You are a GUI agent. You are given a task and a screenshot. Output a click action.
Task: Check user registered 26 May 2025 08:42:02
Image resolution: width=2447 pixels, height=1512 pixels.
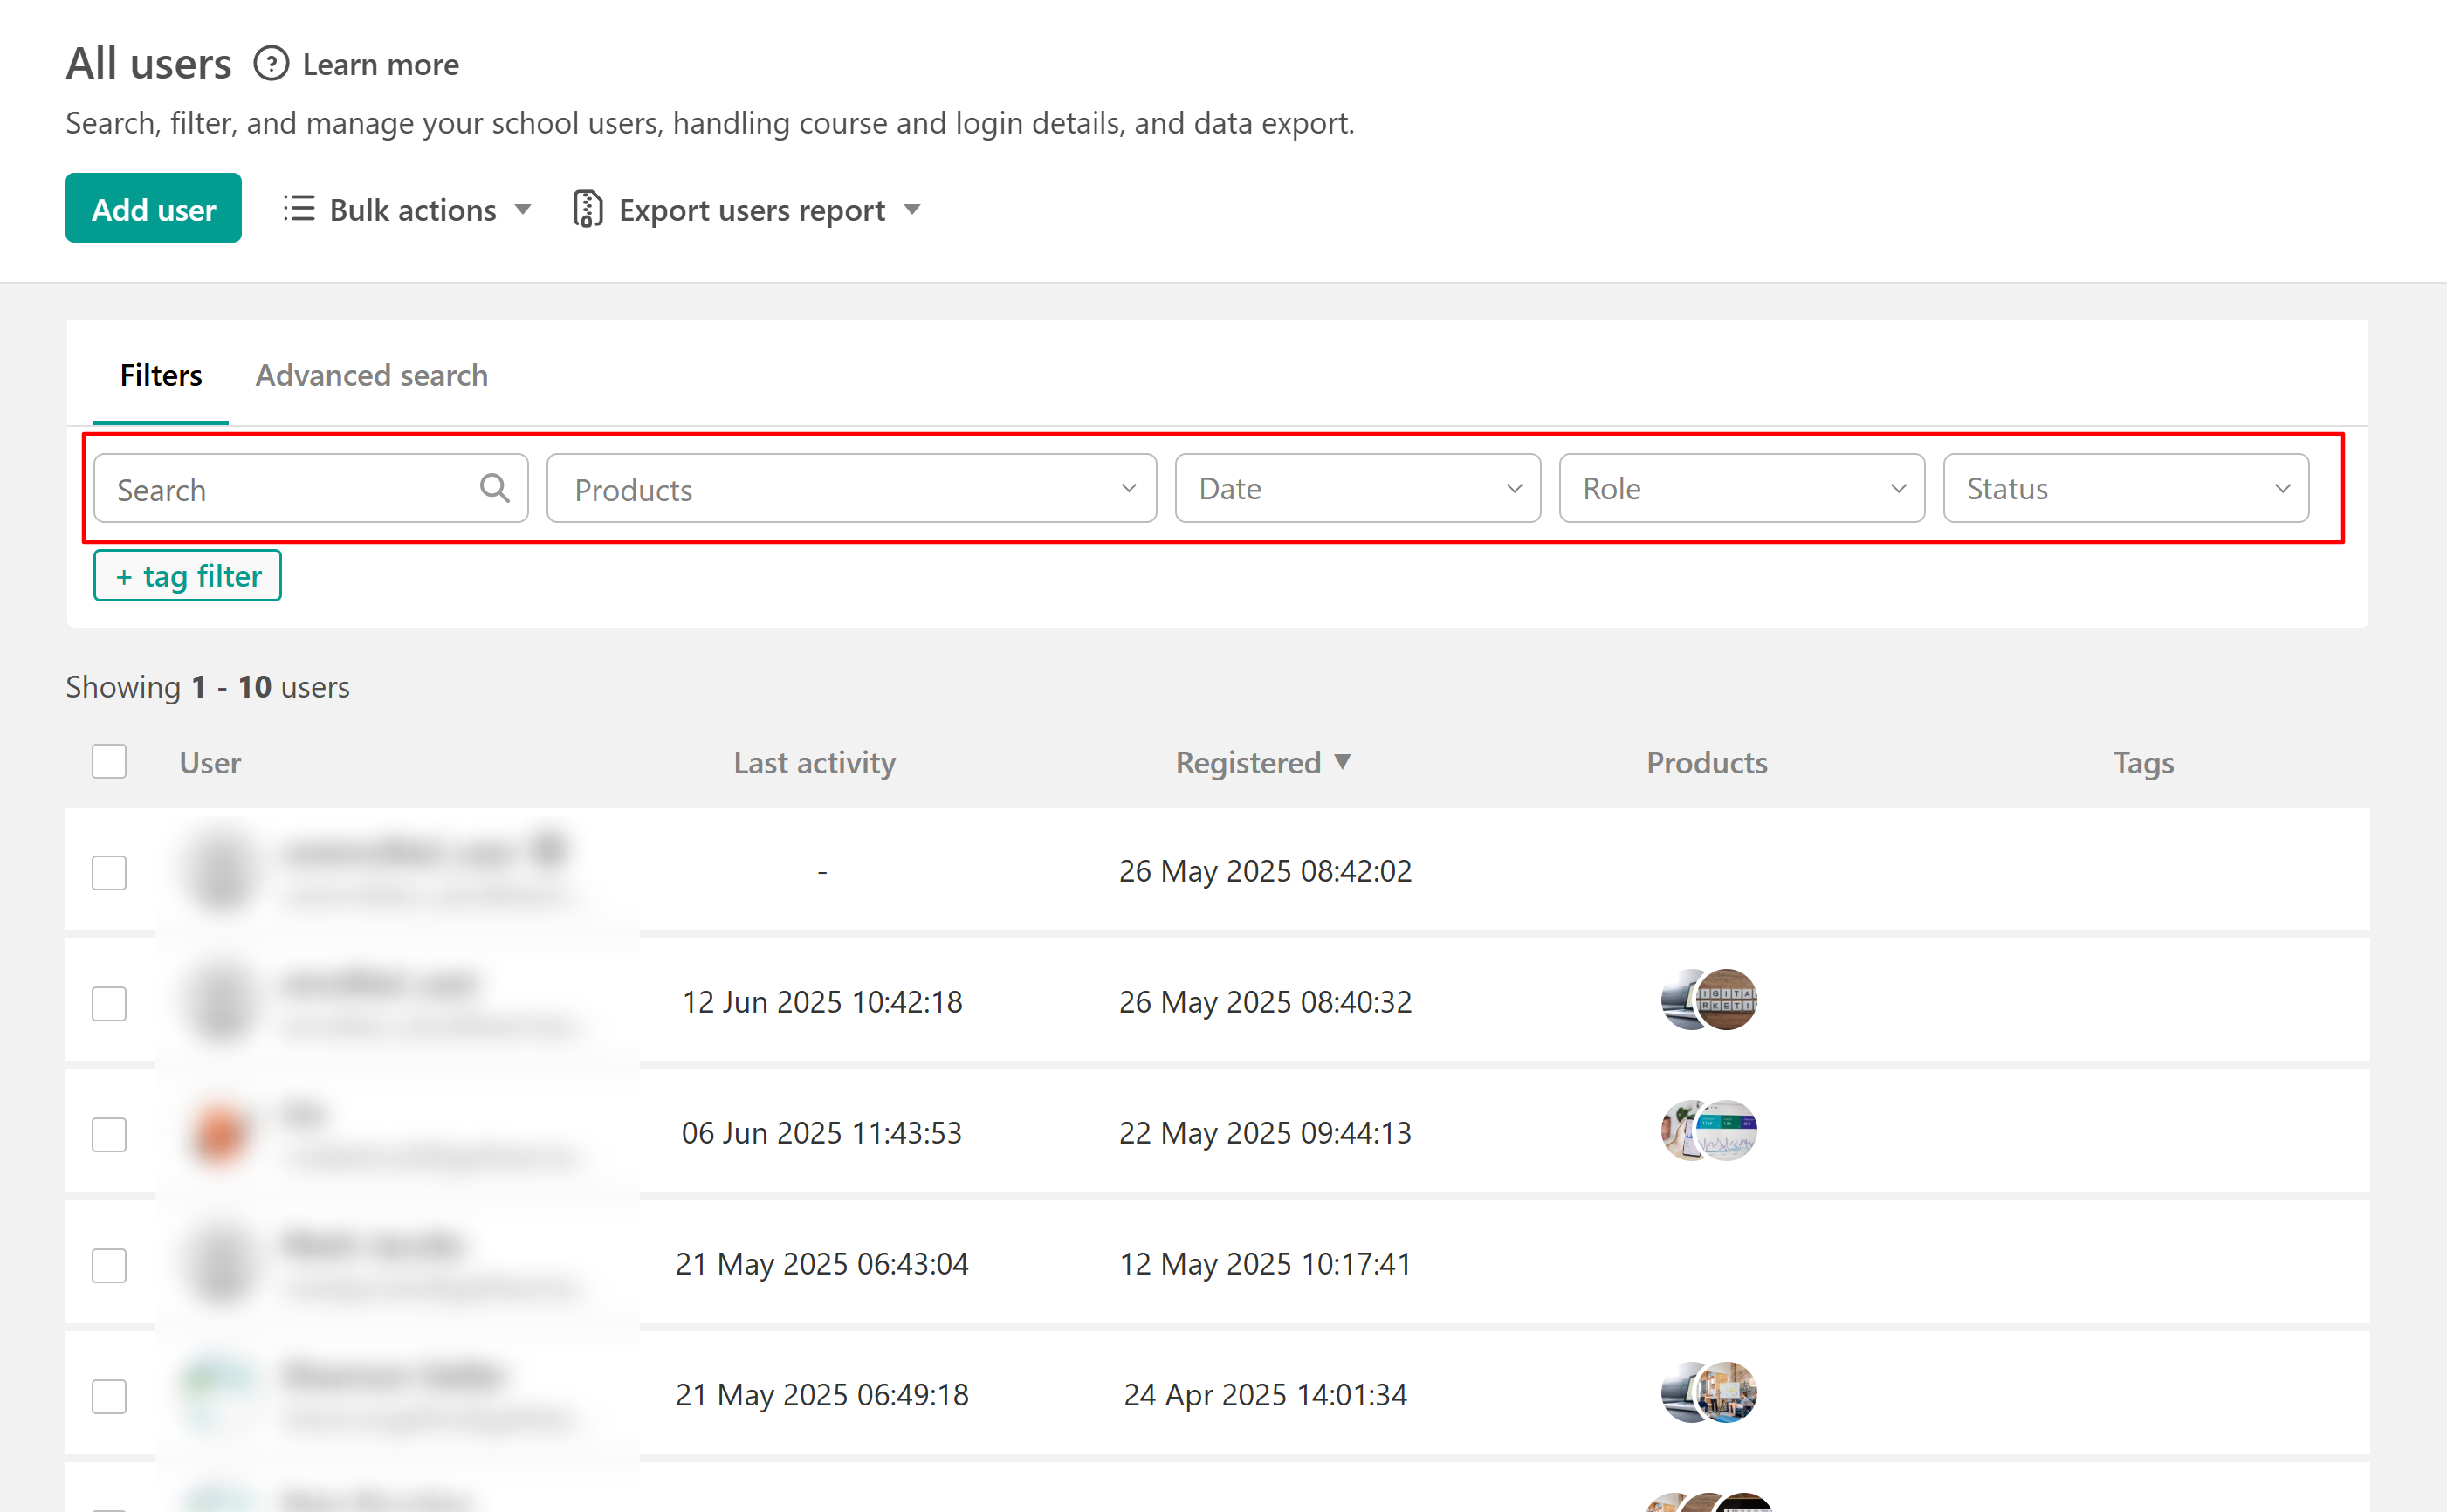tap(109, 872)
